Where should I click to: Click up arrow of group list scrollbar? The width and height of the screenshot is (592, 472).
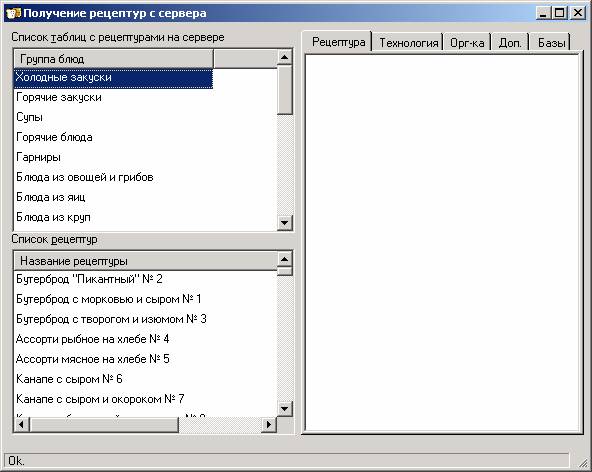tap(284, 57)
